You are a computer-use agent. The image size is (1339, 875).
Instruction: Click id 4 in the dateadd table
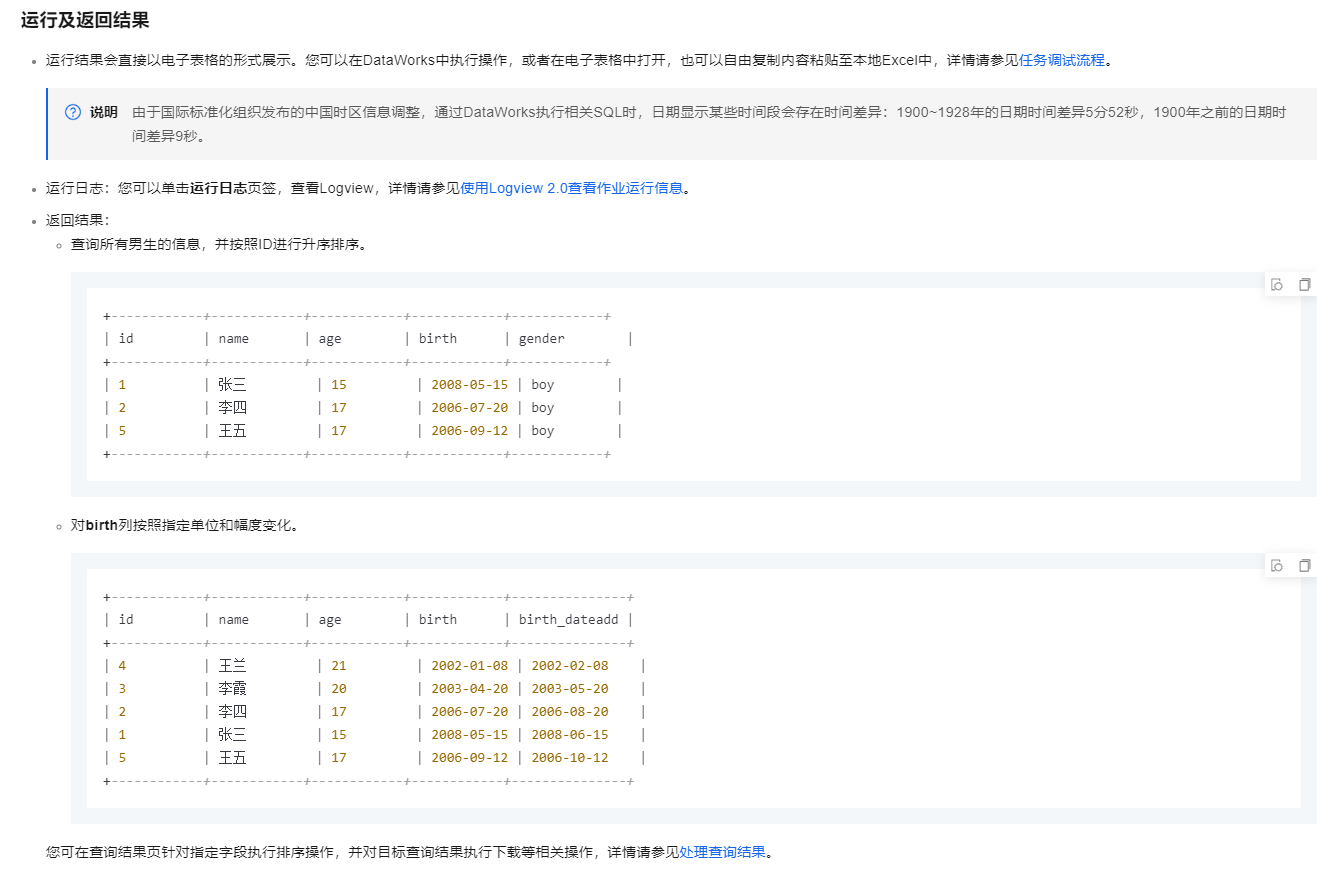(x=122, y=666)
